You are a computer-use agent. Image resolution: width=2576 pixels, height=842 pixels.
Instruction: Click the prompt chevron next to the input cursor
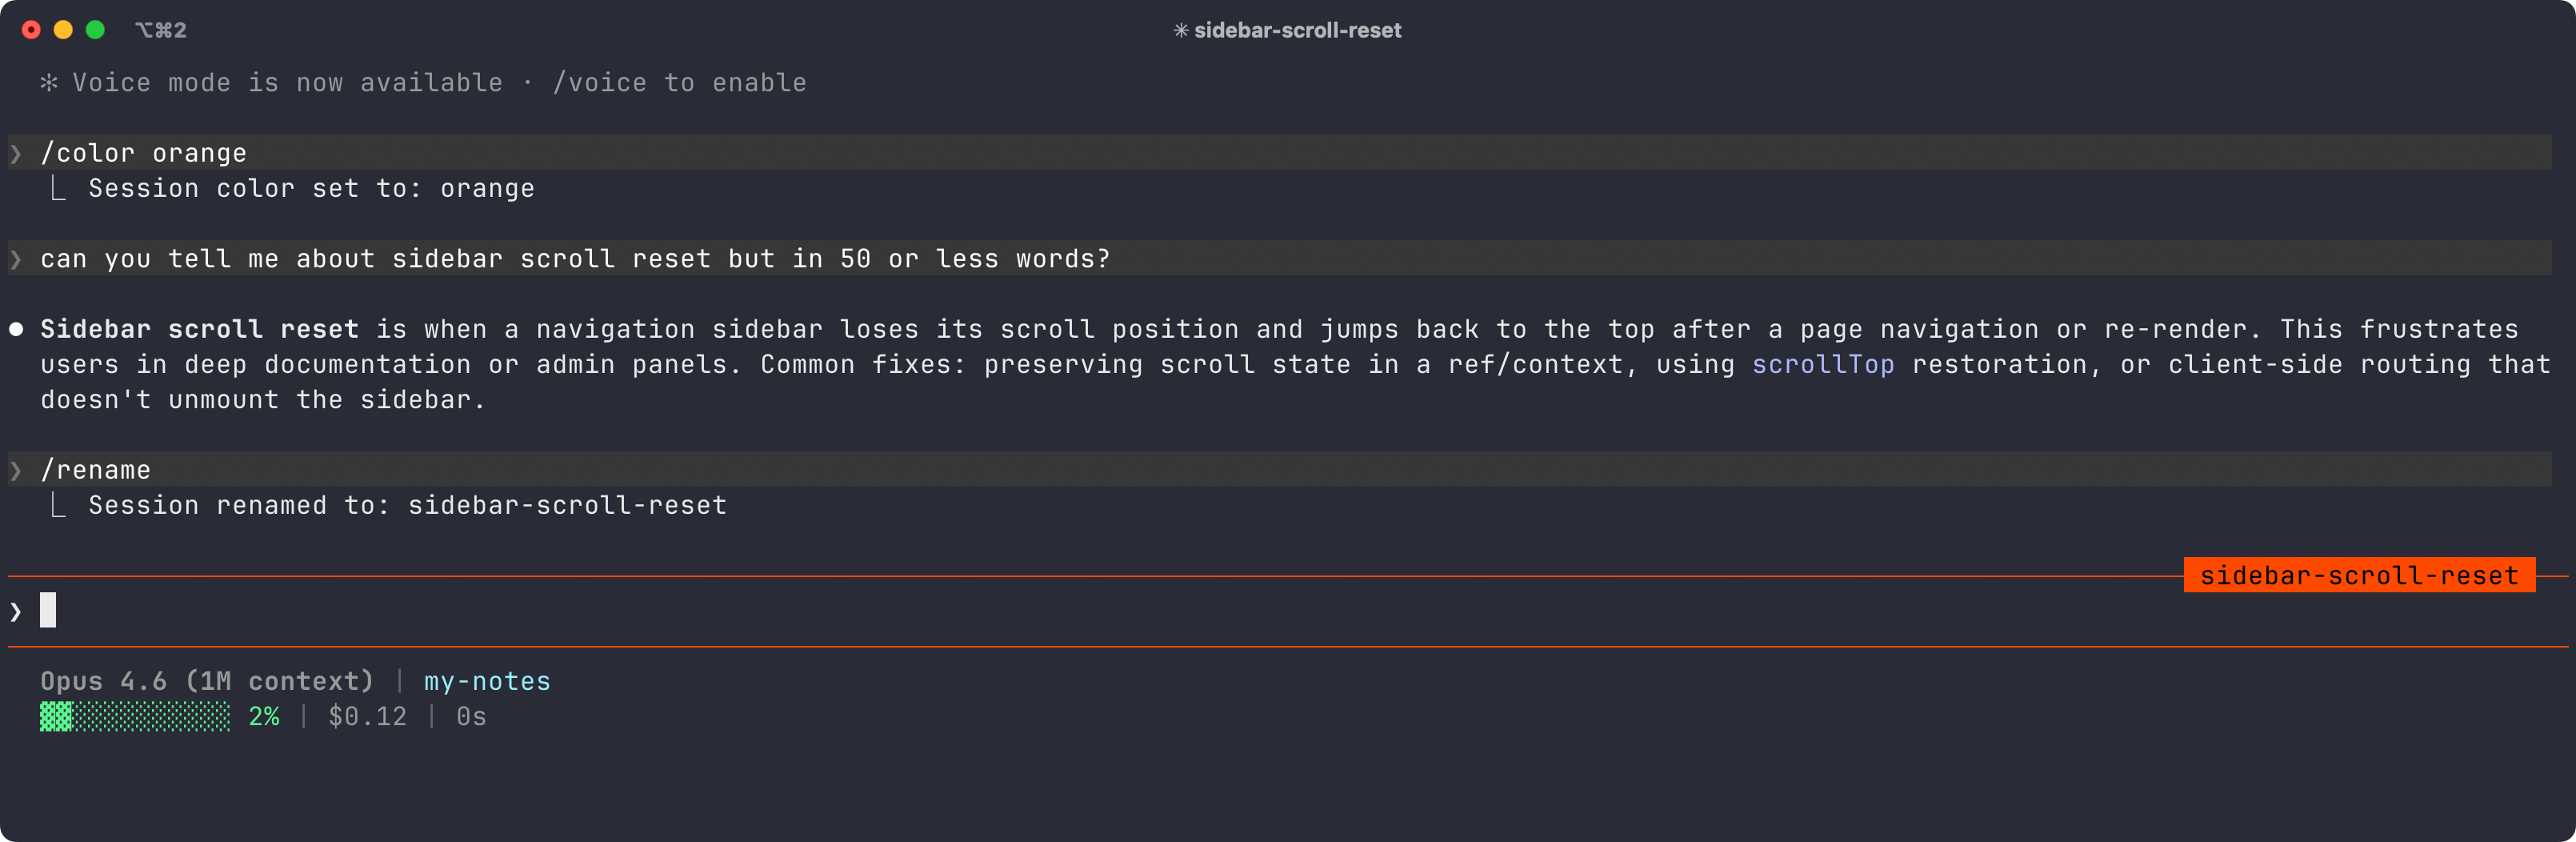pos(14,610)
